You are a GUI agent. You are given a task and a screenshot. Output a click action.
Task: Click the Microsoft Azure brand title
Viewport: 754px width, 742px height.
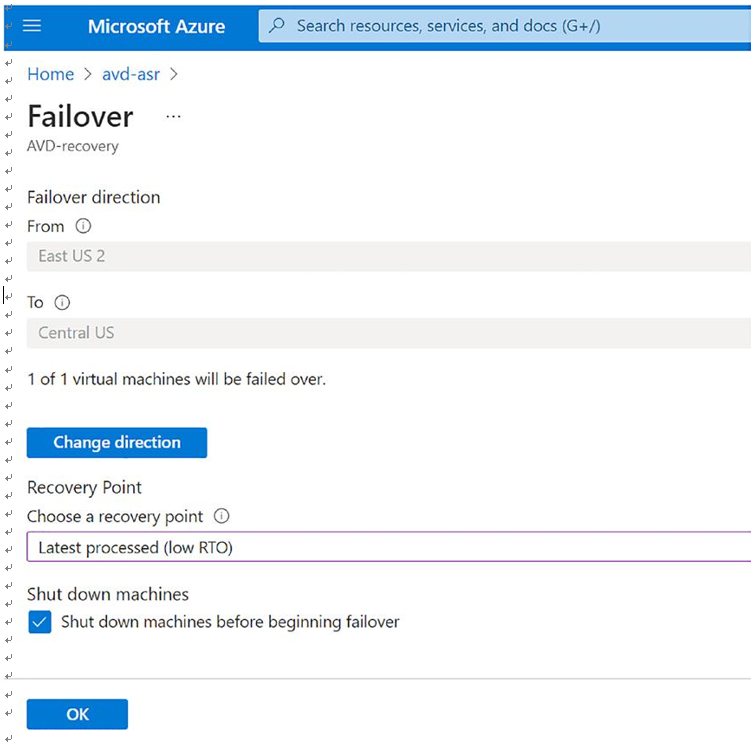(x=156, y=26)
